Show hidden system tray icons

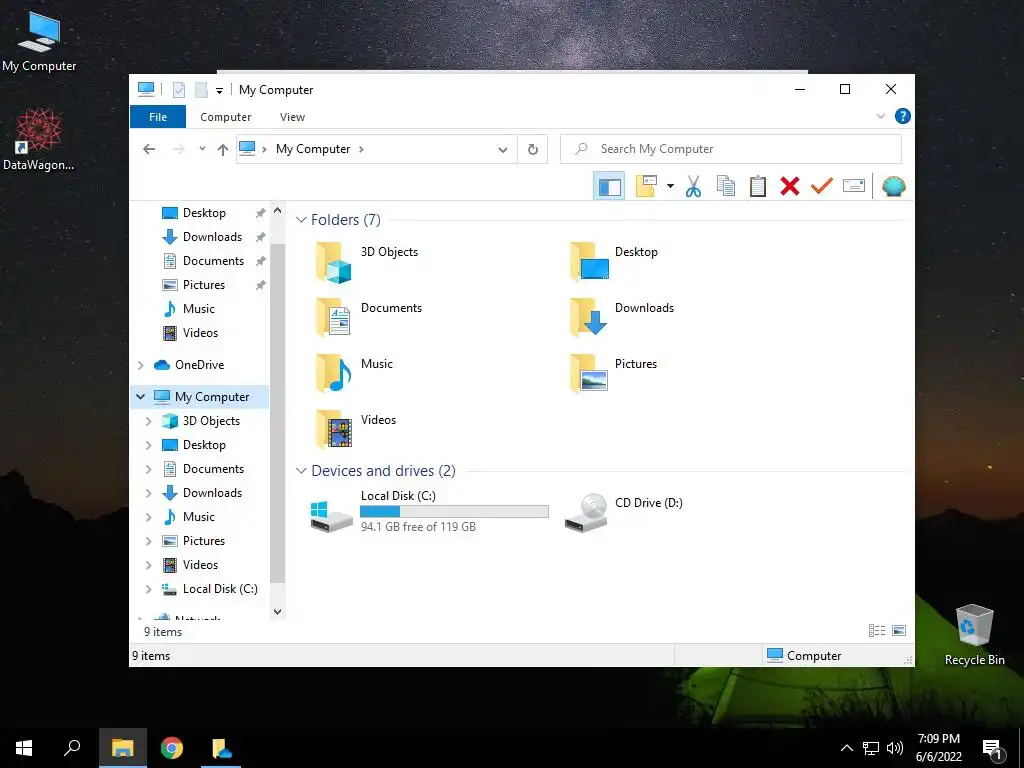tap(846, 748)
